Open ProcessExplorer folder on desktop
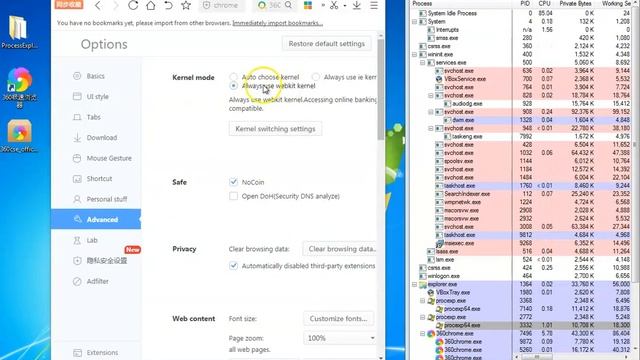Image resolution: width=640 pixels, height=360 pixels. 19,32
